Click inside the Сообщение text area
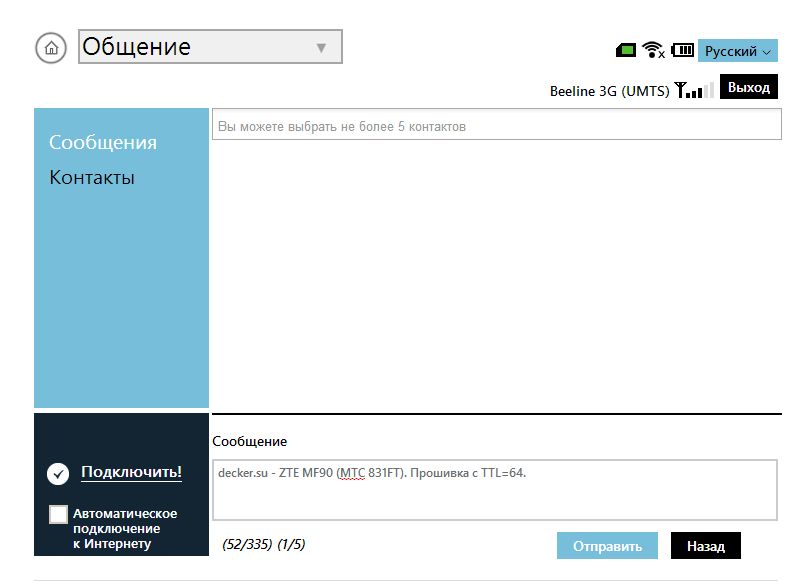 point(494,490)
